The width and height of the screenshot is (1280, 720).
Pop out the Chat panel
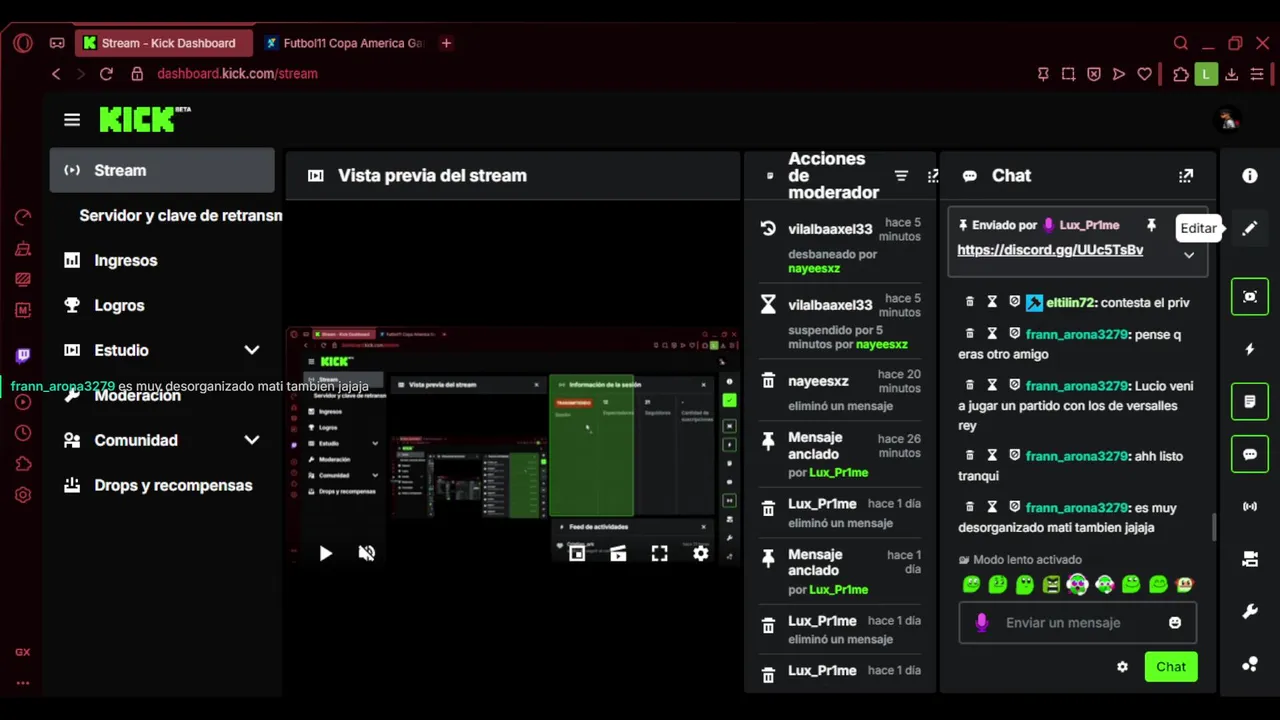tap(1186, 176)
